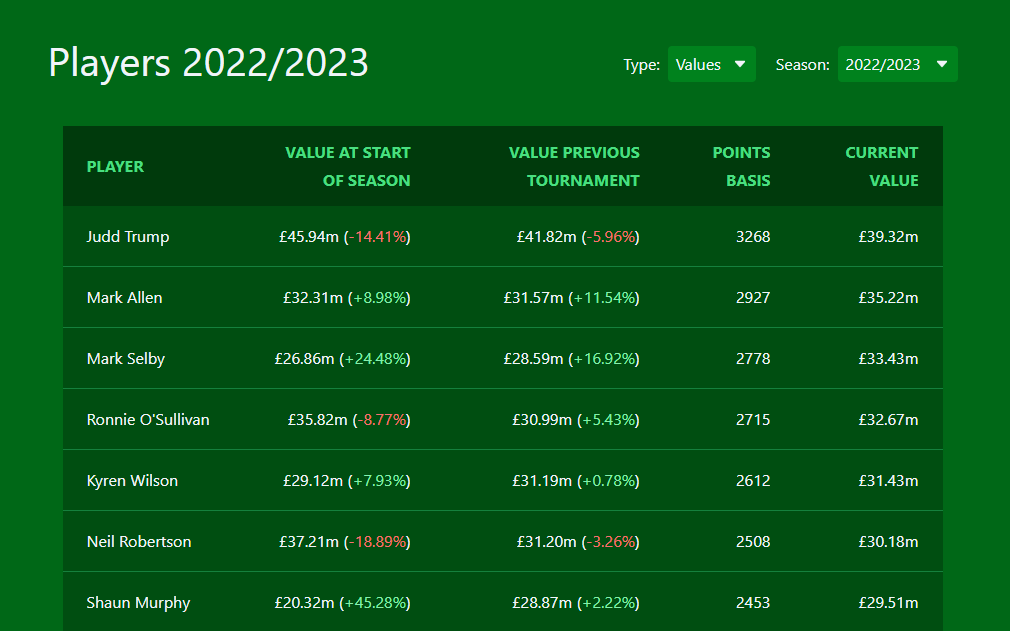Click points basis value 2612
Screen dimensions: 1010x631
tap(753, 481)
